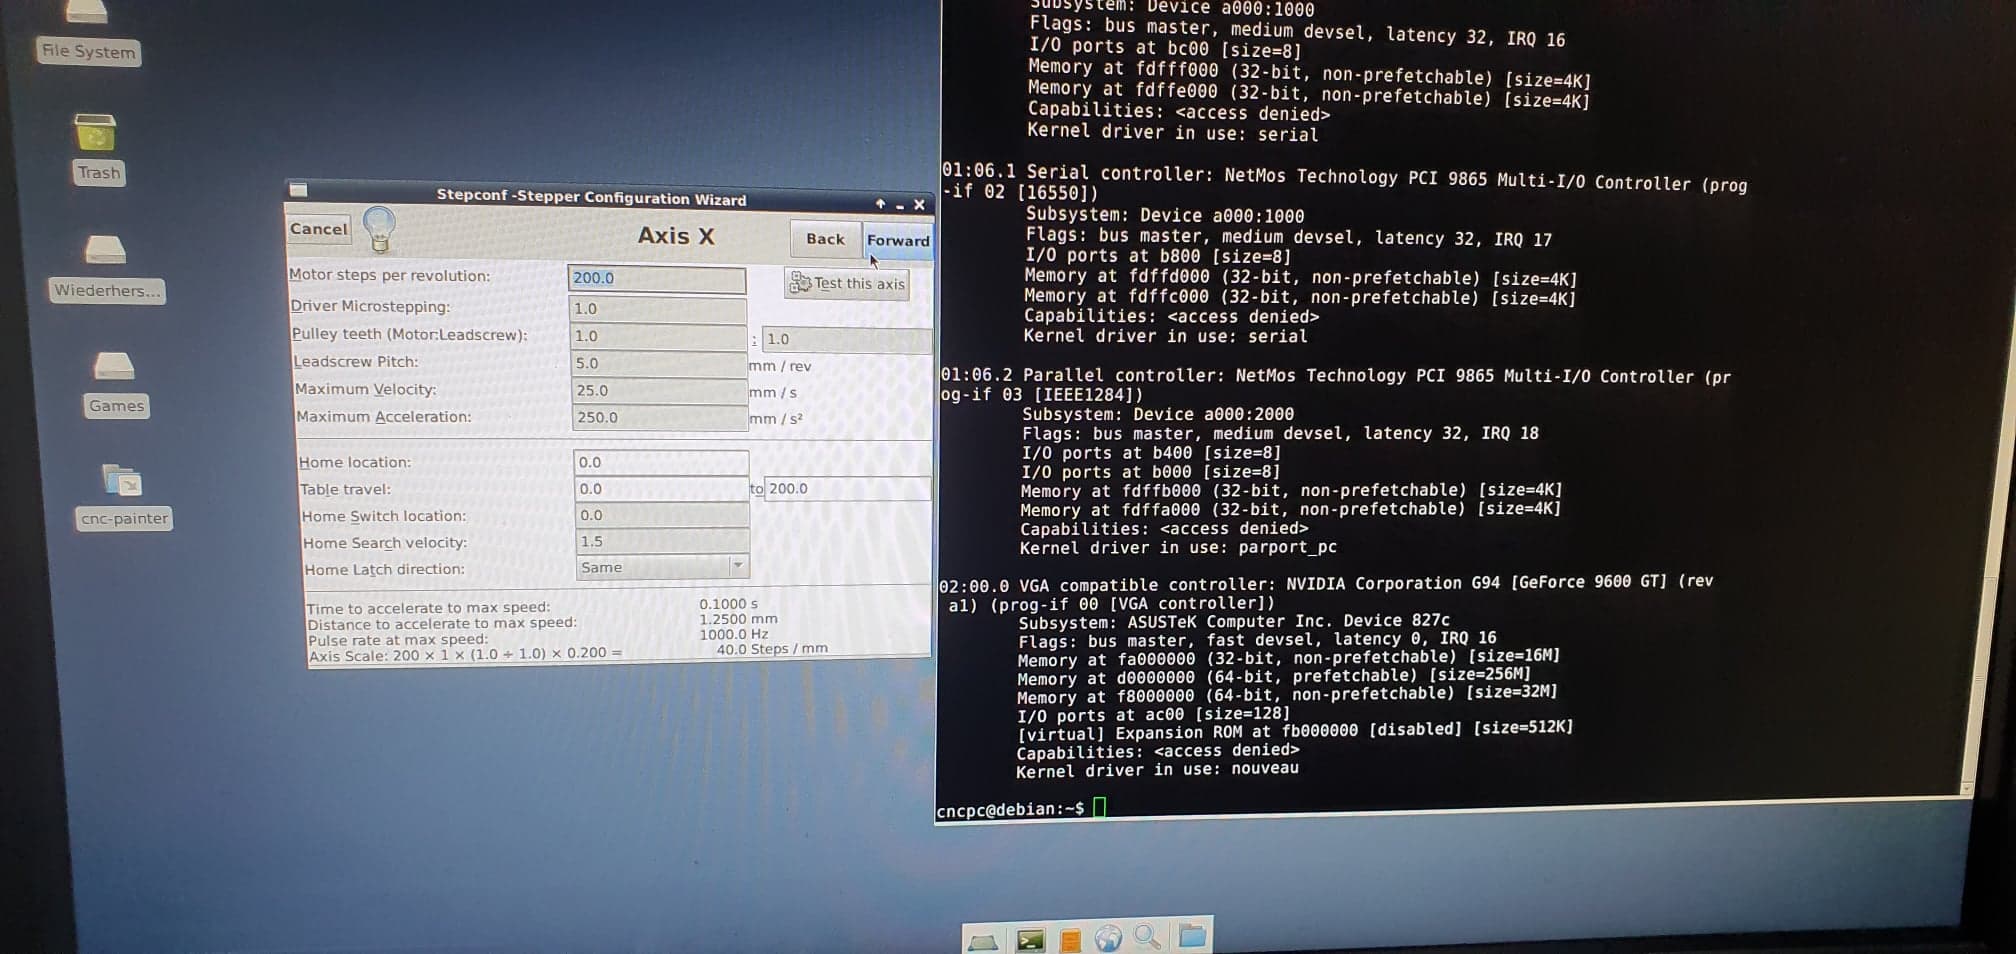Cancel the Stepper Configuration Wizard
The image size is (2016, 954).
click(x=319, y=229)
